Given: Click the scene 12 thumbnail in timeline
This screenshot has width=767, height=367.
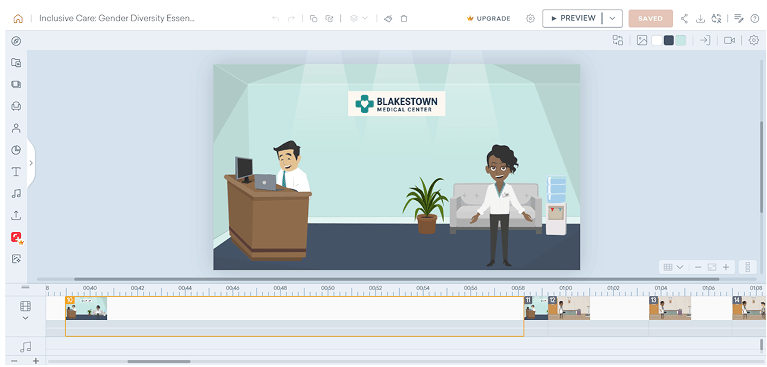Looking at the screenshot, I should (x=569, y=308).
